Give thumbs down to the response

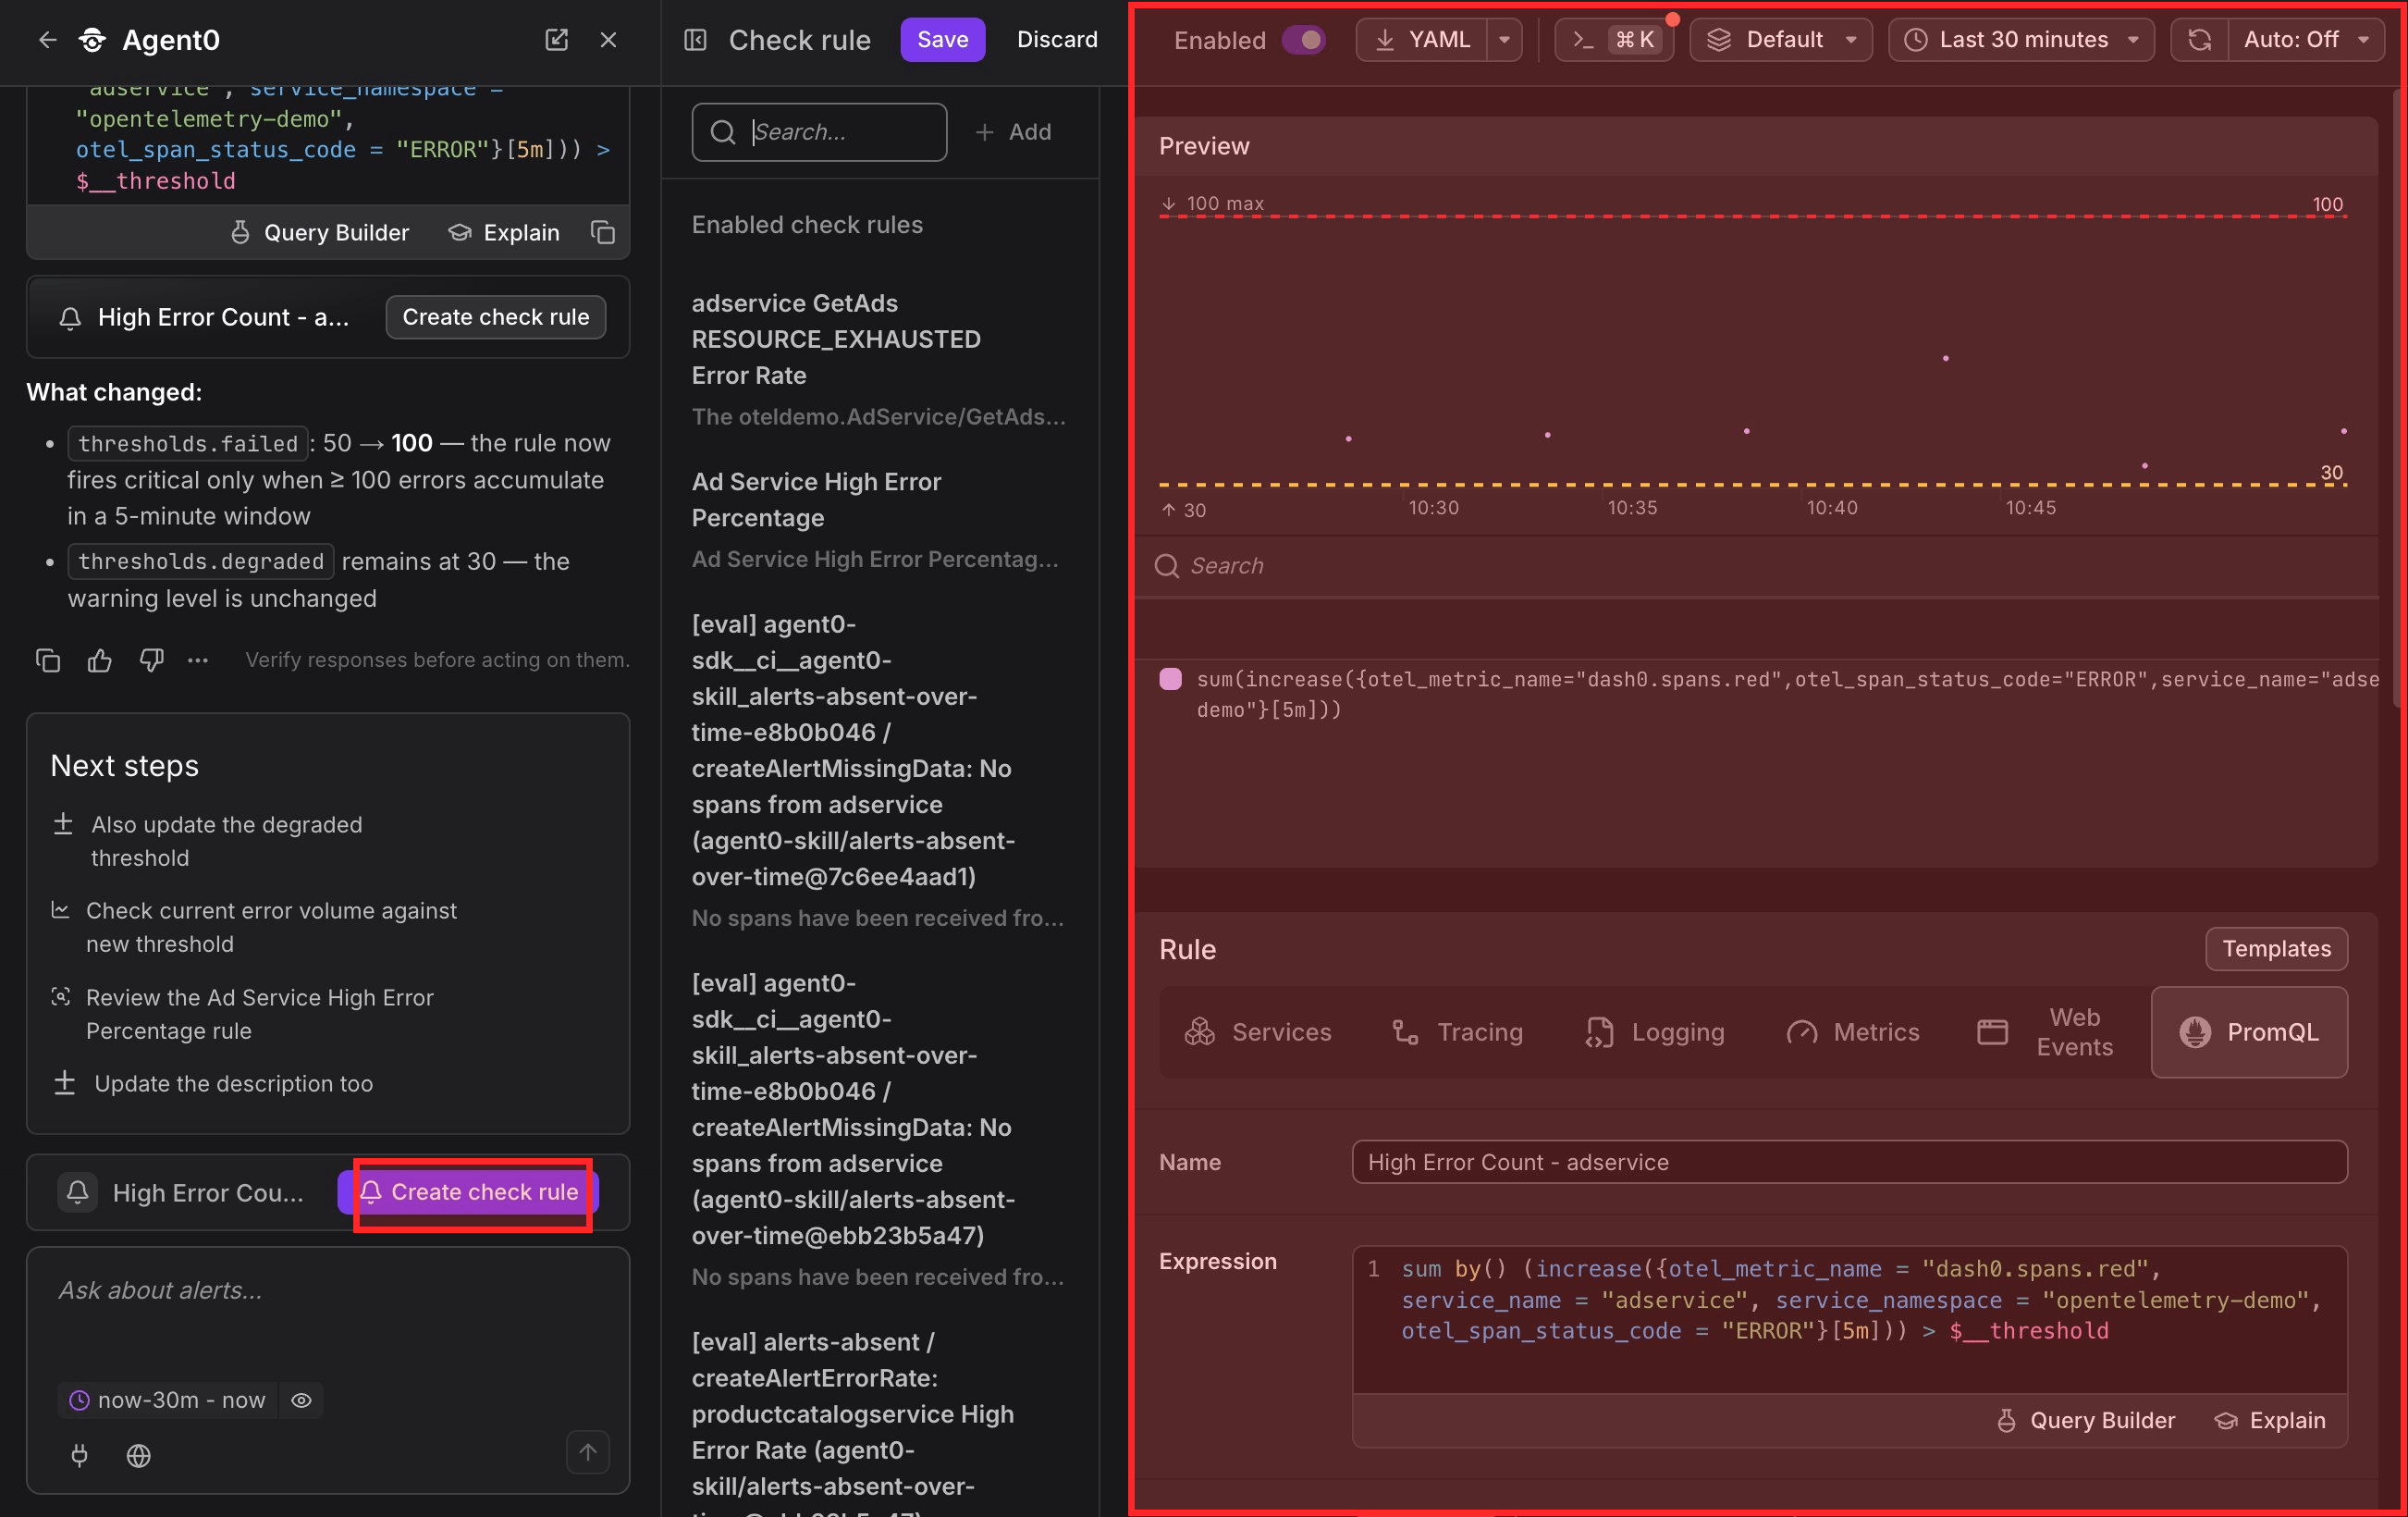pyautogui.click(x=152, y=660)
